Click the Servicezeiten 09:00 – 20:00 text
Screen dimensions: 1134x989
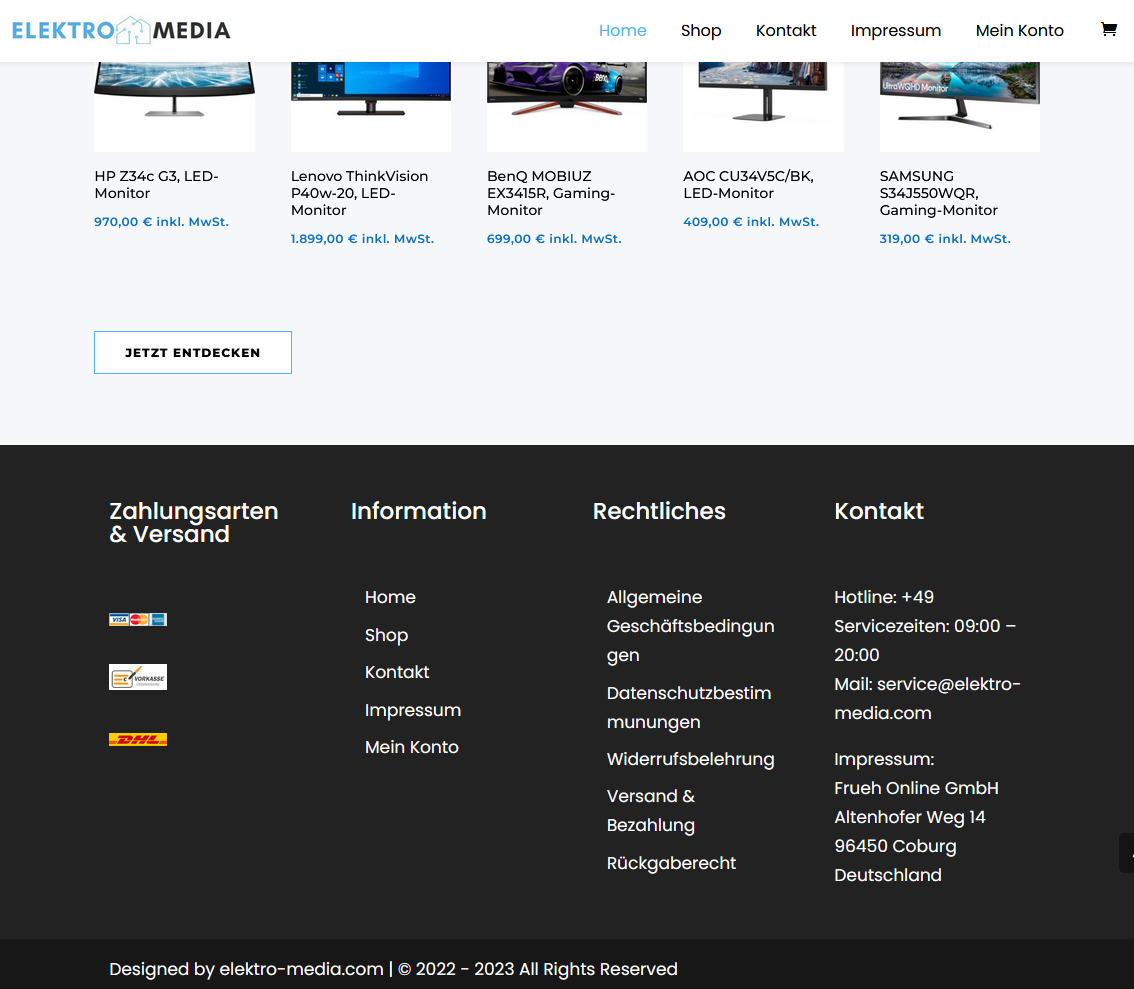(925, 641)
